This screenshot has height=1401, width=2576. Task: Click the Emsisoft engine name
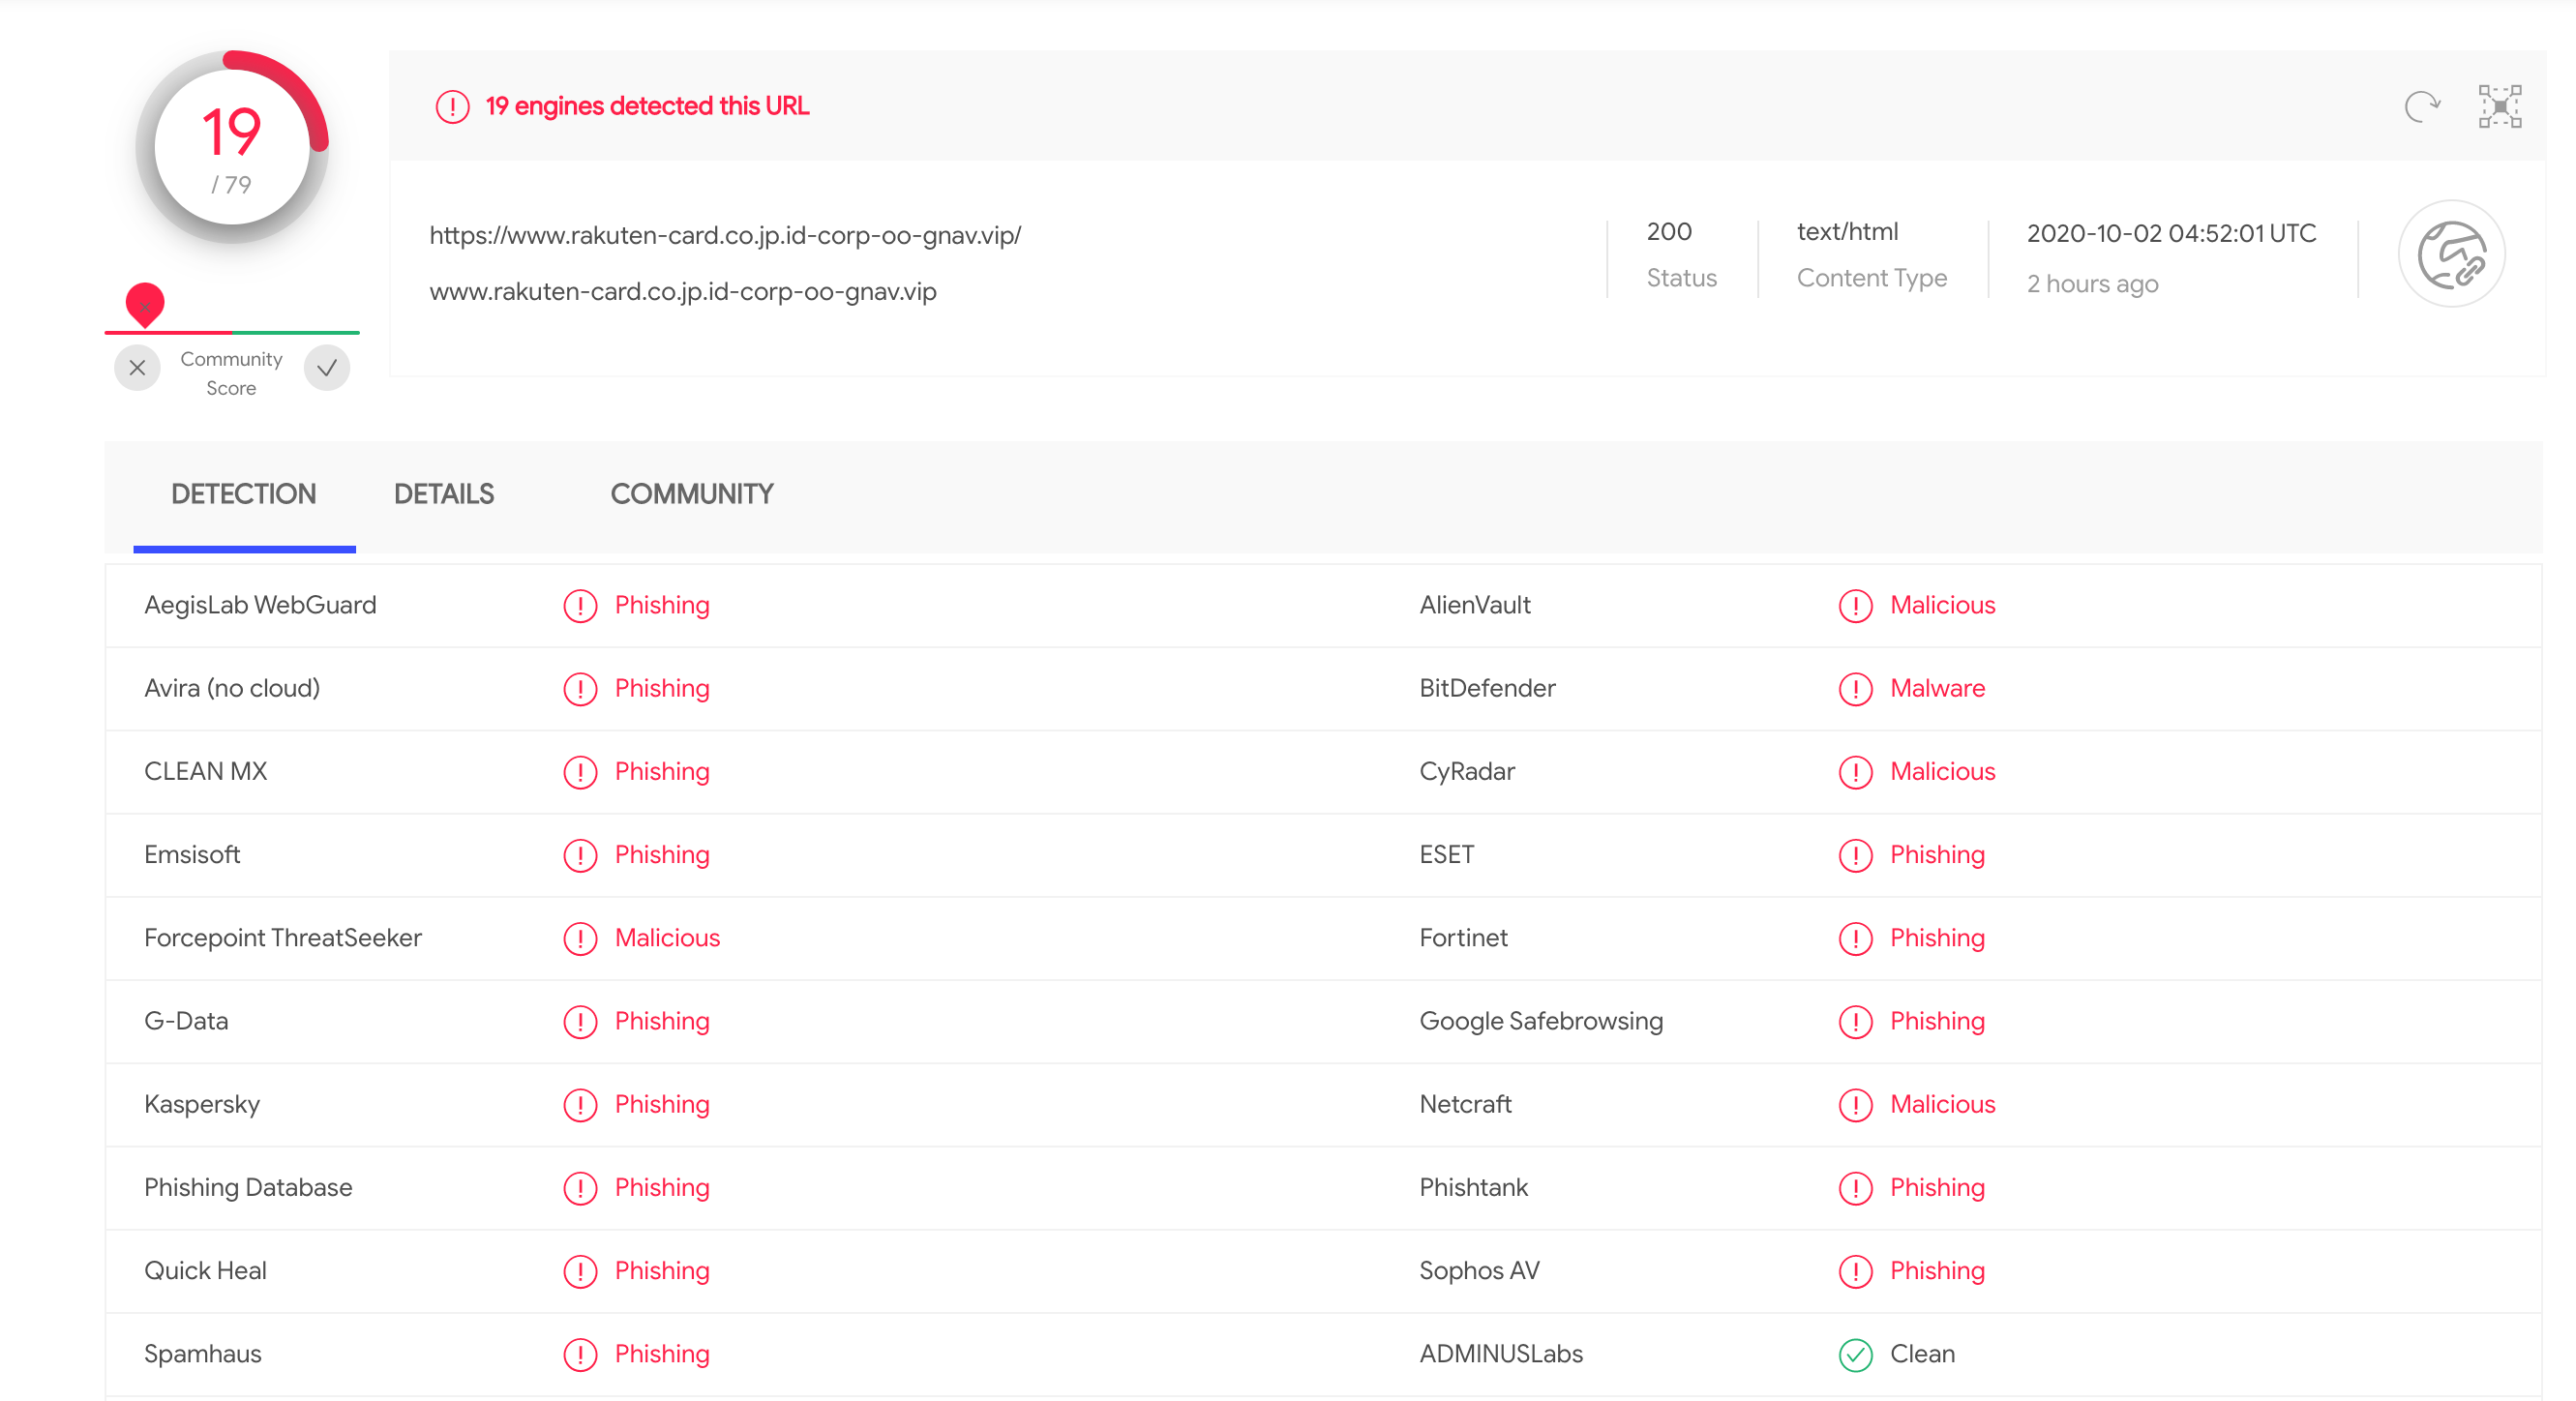coord(192,854)
